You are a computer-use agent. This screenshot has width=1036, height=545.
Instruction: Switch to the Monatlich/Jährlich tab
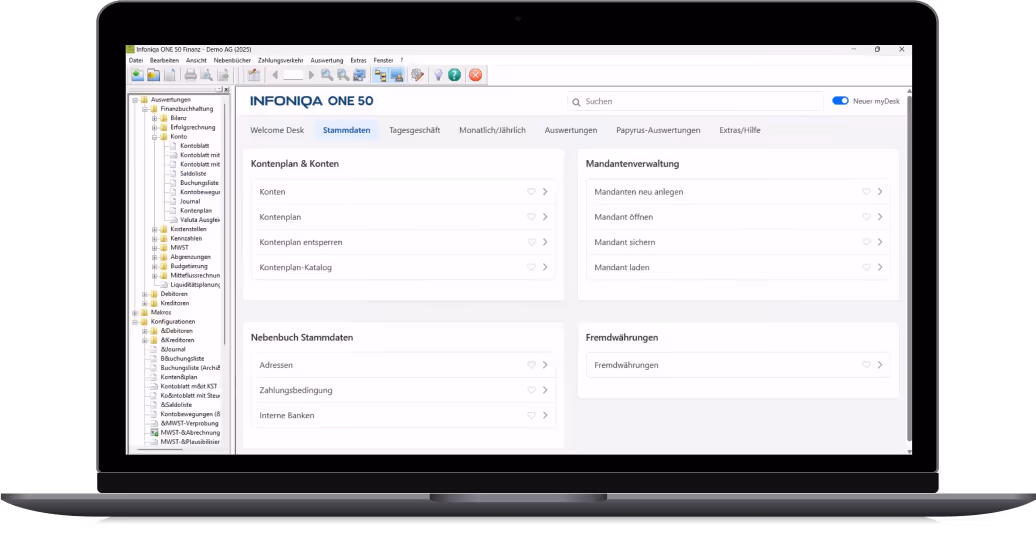492,130
